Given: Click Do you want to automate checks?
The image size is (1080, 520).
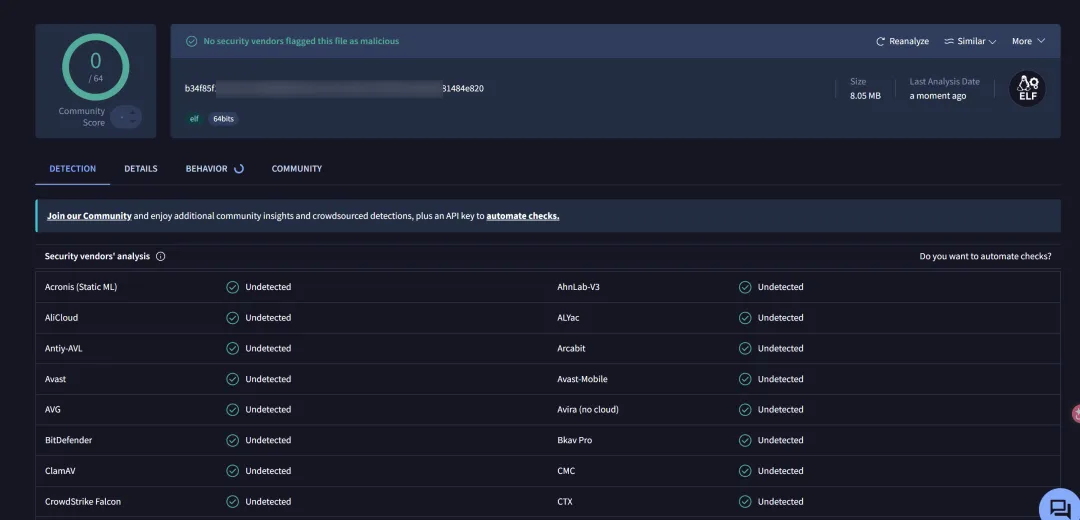Looking at the screenshot, I should point(985,256).
